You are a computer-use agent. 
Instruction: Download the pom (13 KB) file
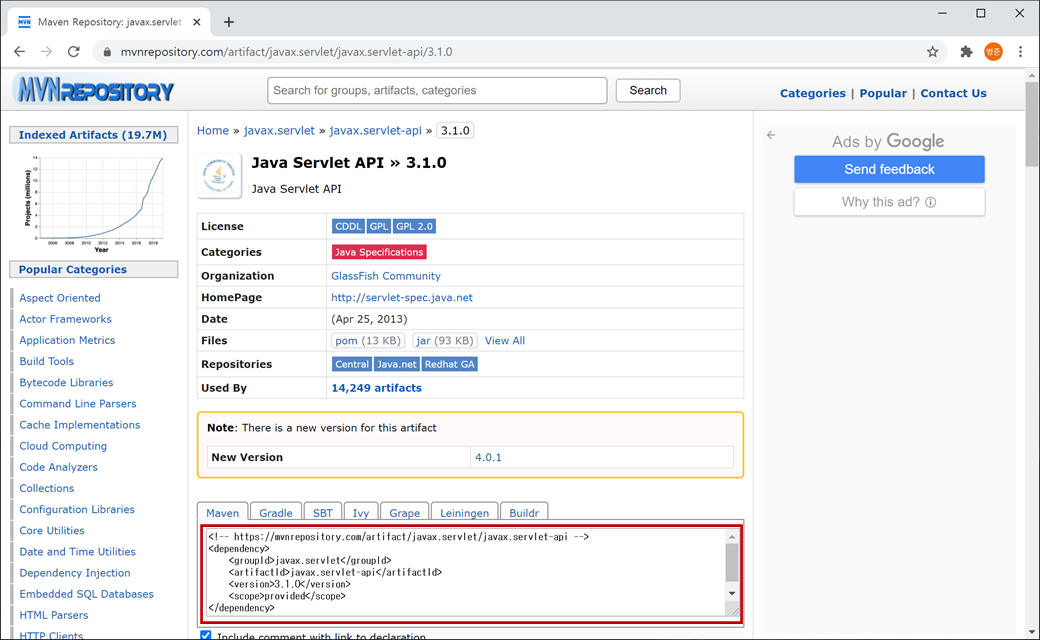tap(368, 340)
